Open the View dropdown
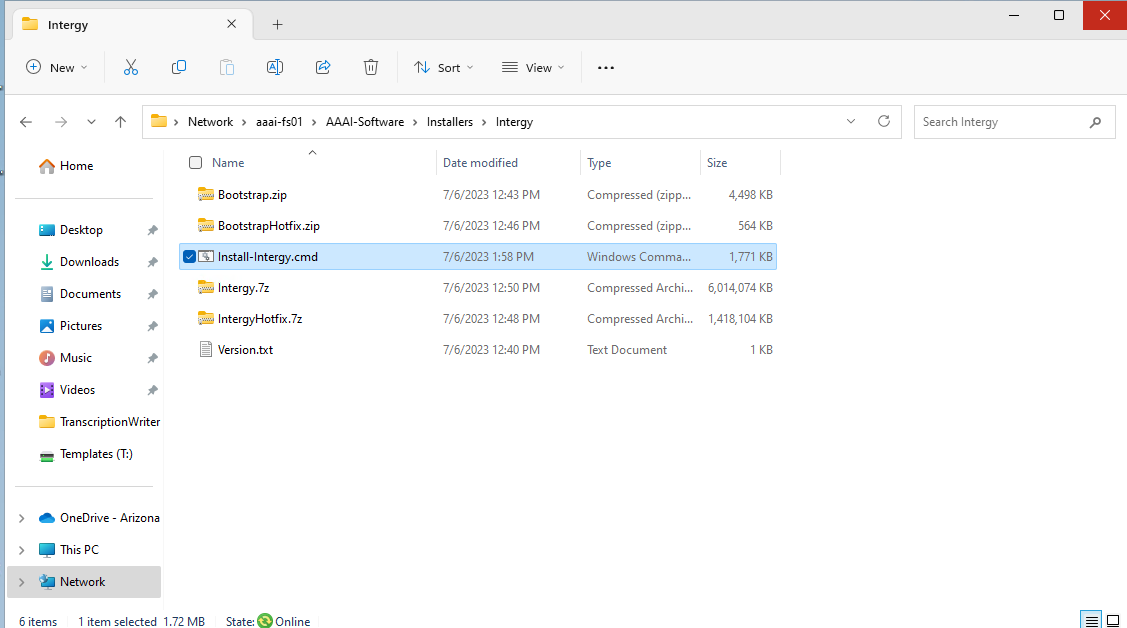The width and height of the screenshot is (1127, 628). (x=533, y=68)
